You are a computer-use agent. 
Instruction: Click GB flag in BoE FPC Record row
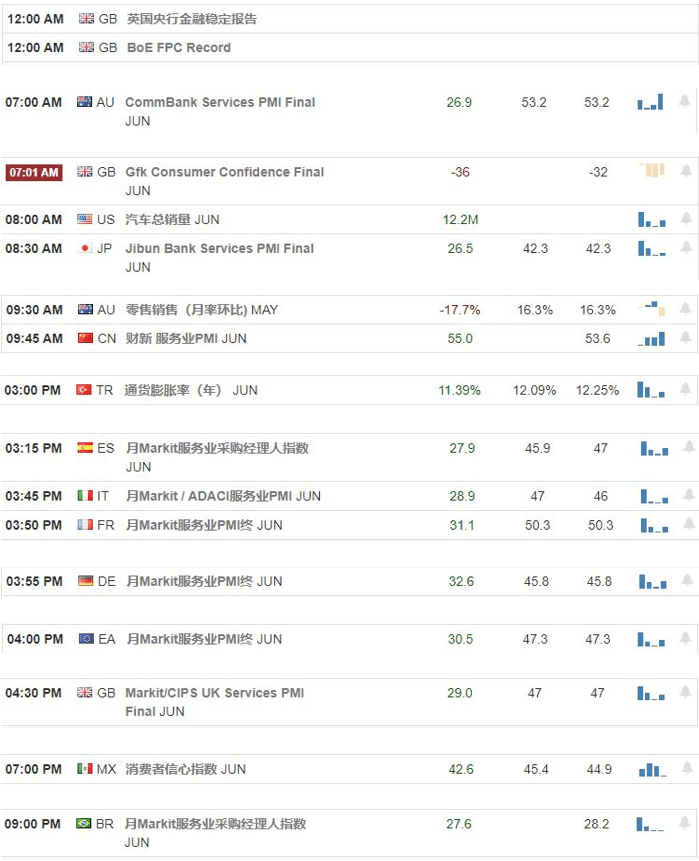pos(86,47)
